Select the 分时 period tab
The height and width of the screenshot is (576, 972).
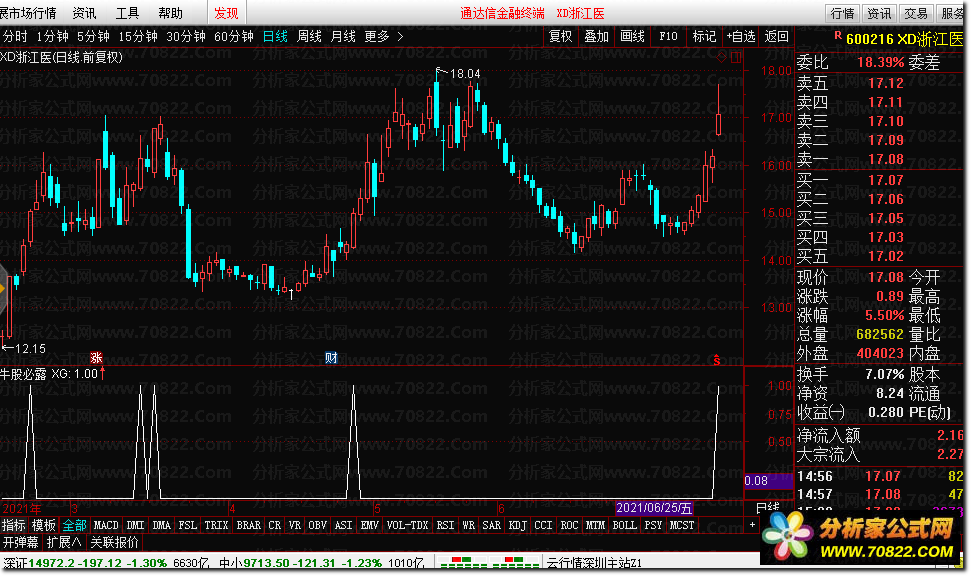coord(15,37)
